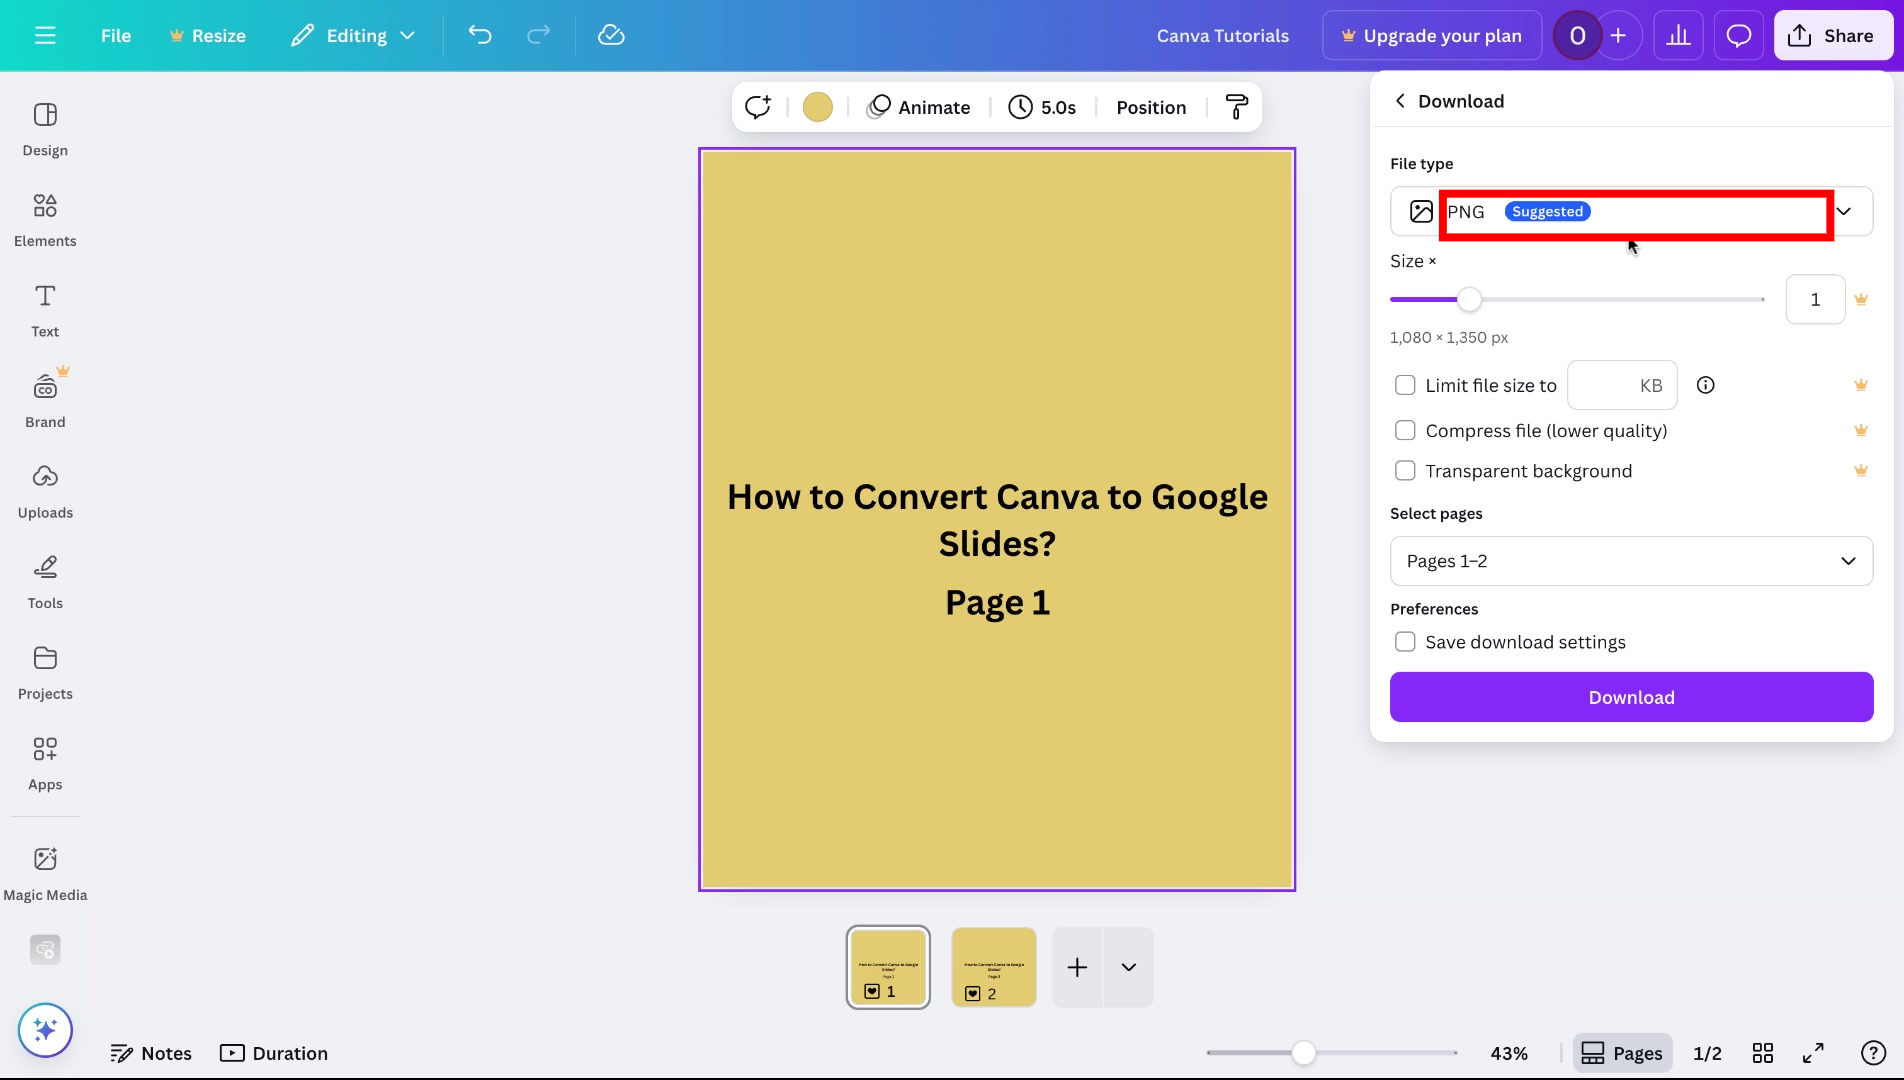Viewport: 1904px width, 1080px height.
Task: Open the File menu
Action: pos(115,35)
